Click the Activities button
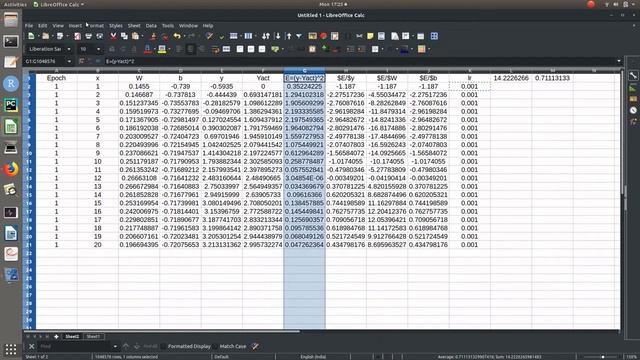Image resolution: width=640 pixels, height=360 pixels. (15, 4)
